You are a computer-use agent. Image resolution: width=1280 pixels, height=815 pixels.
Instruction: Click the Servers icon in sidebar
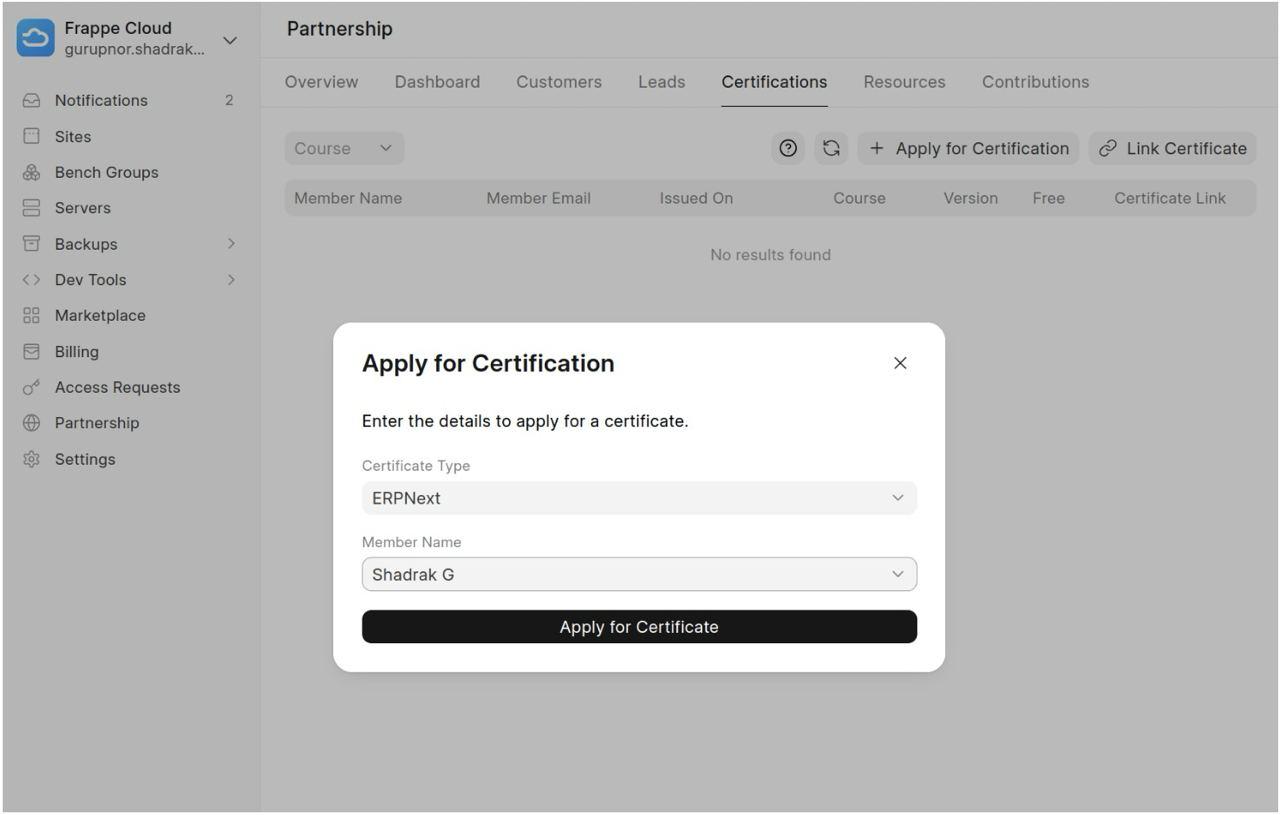32,208
